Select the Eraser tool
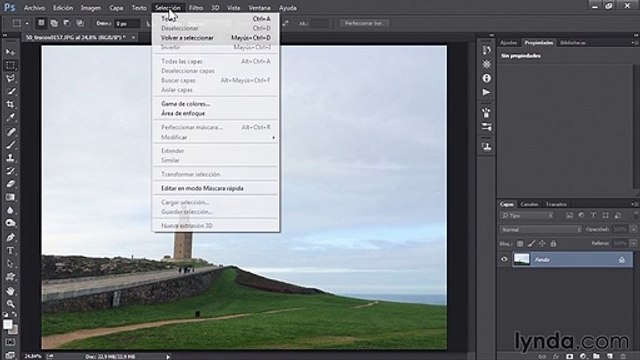 (11, 184)
